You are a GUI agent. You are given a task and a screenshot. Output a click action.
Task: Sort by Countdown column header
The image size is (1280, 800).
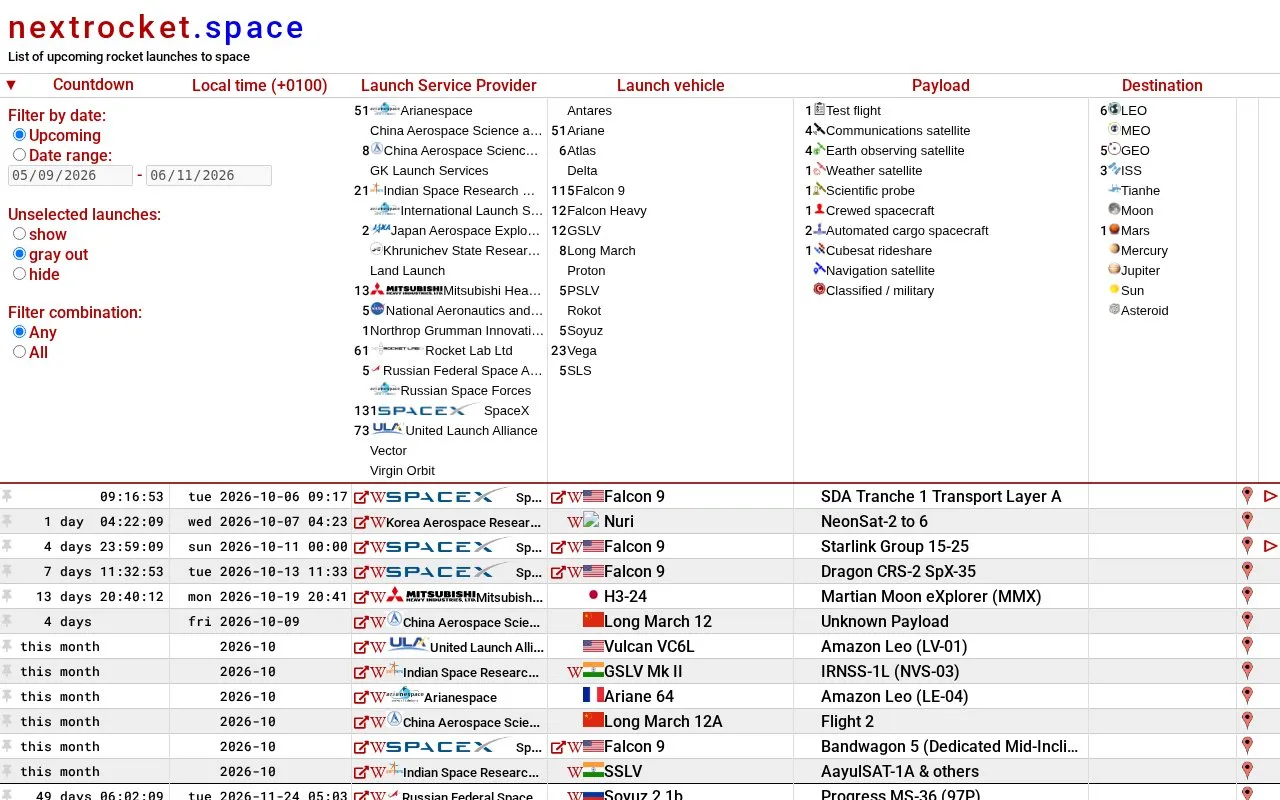93,85
